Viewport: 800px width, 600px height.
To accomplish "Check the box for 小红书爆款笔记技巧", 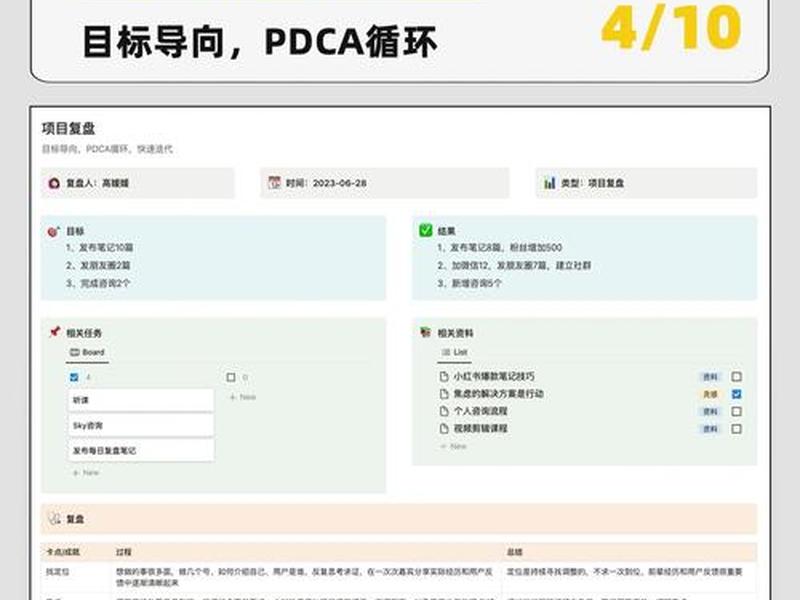I will coord(736,377).
